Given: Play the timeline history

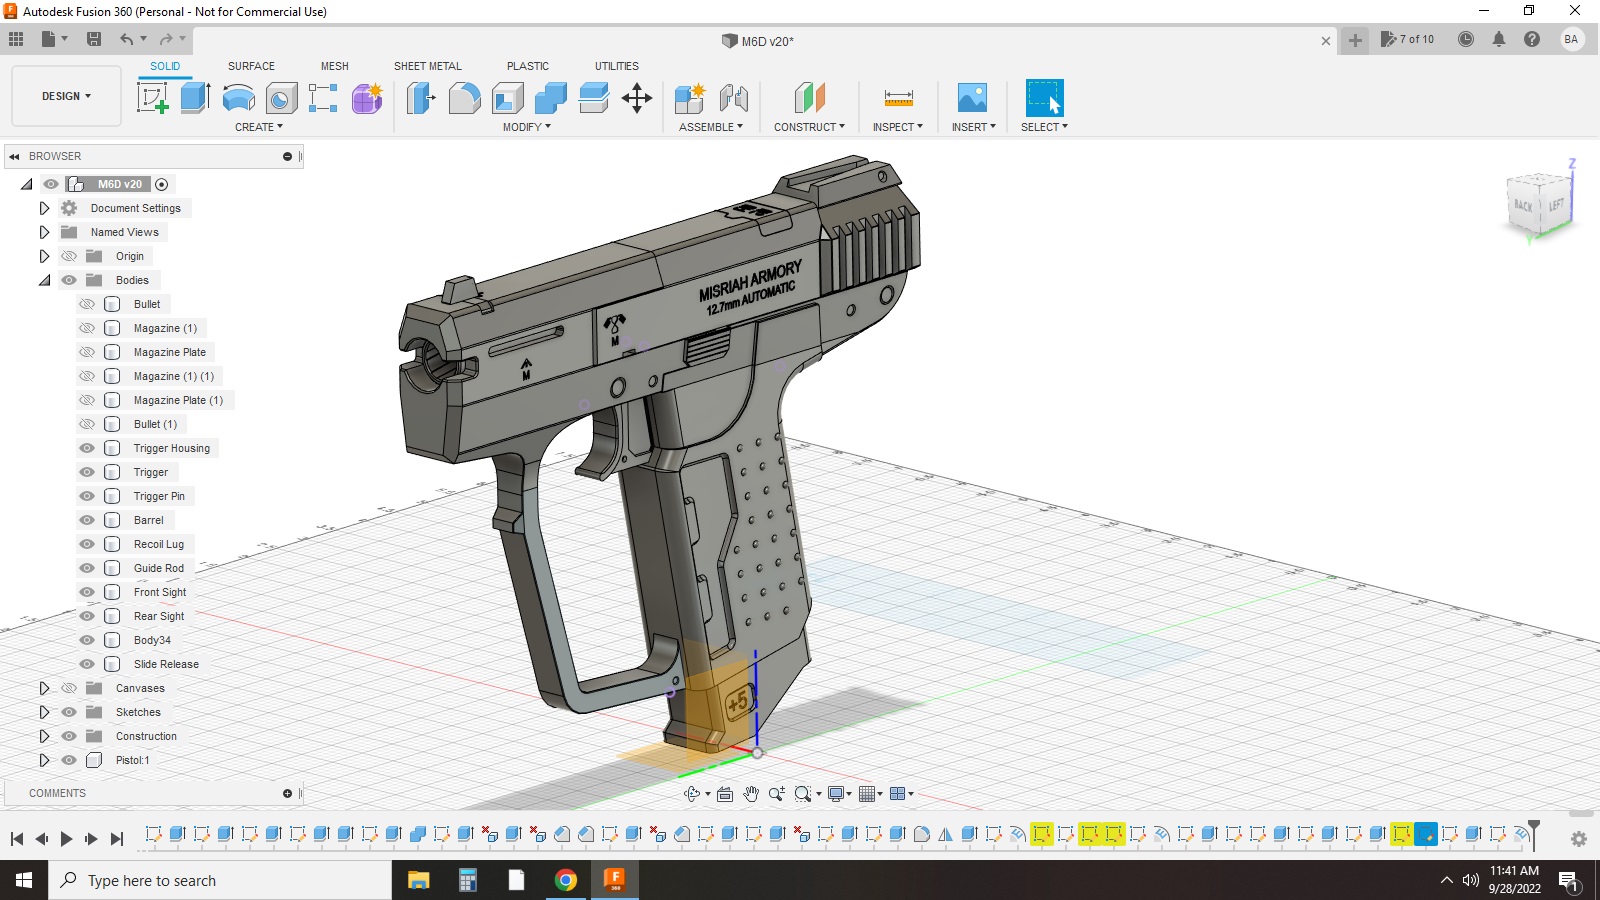Looking at the screenshot, I should tap(66, 839).
